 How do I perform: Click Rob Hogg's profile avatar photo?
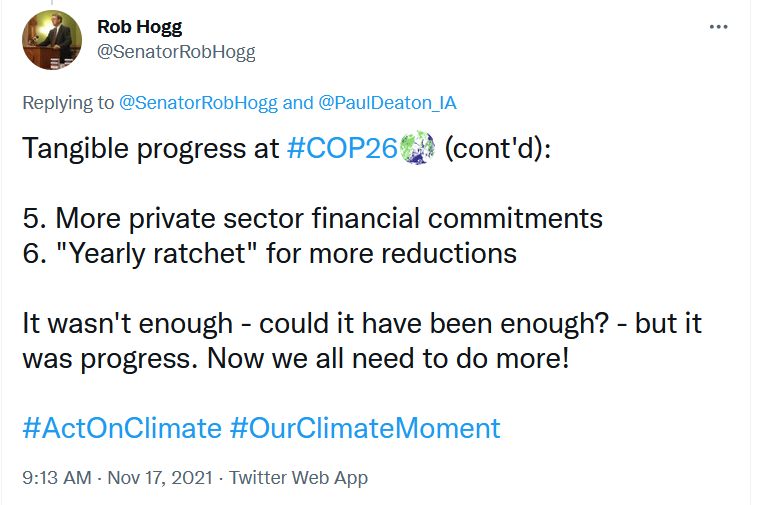pyautogui.click(x=52, y=40)
